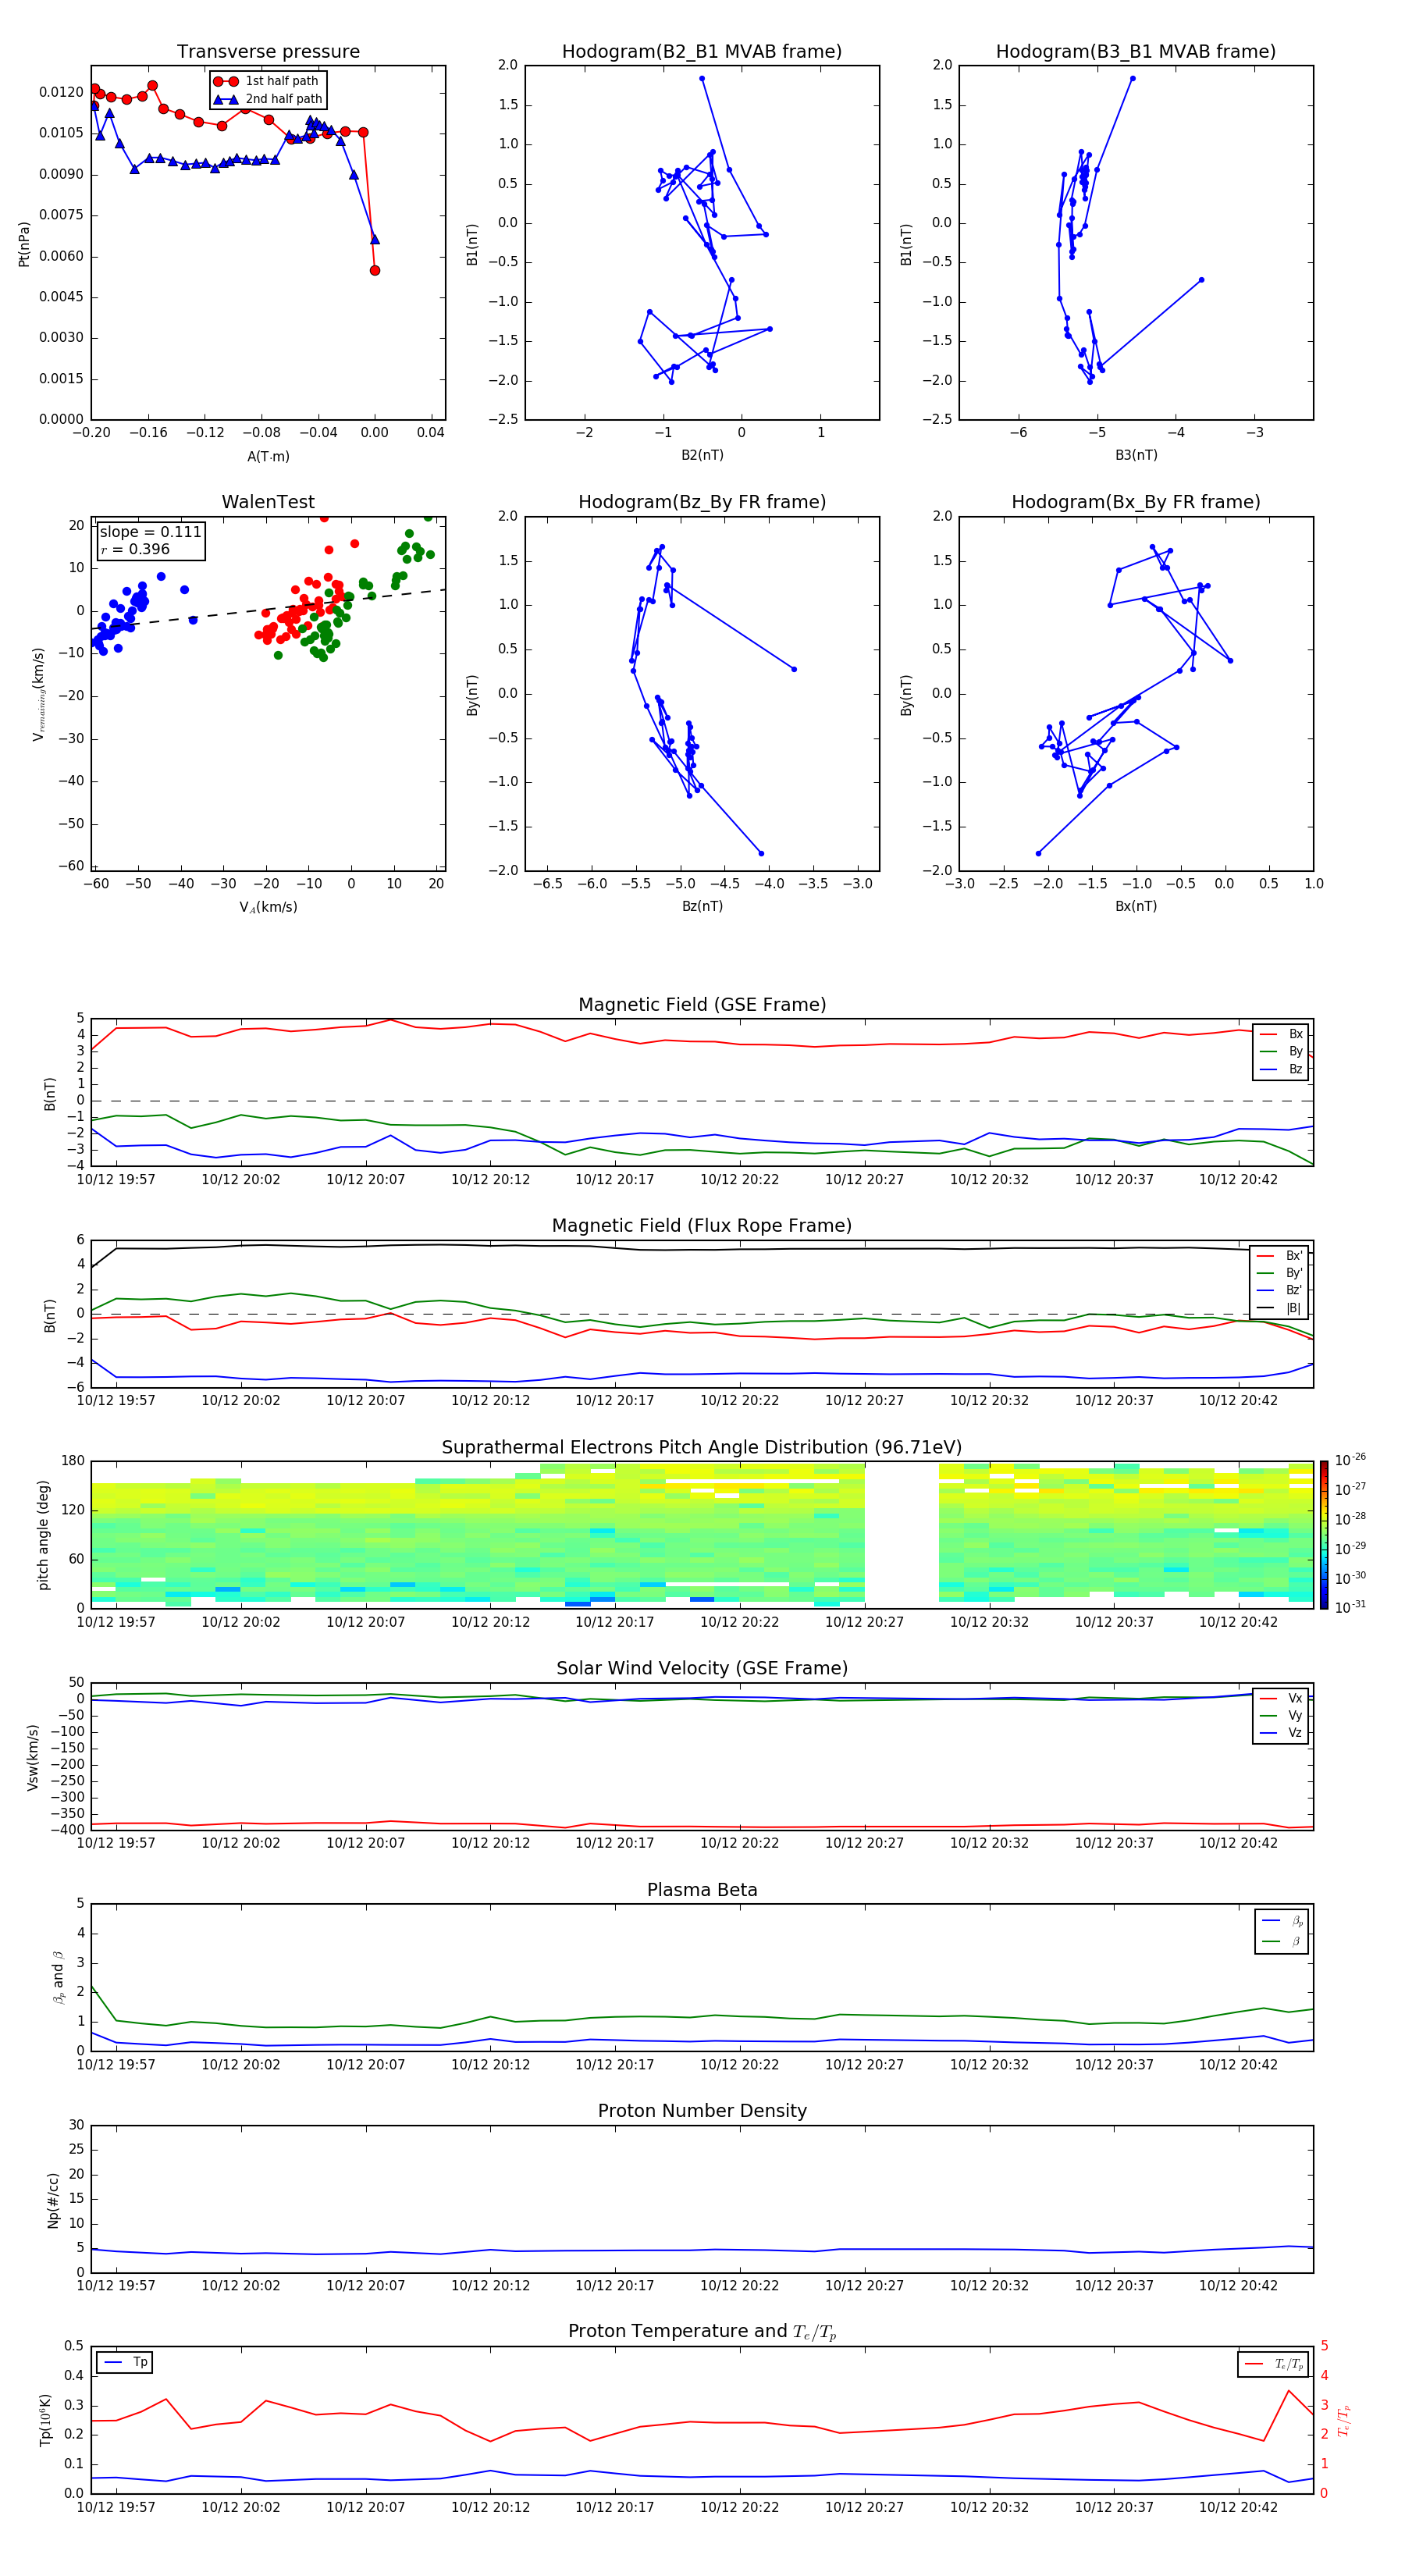Click the 'Bx(nT)' x-axis label

pyautogui.click(x=1136, y=906)
